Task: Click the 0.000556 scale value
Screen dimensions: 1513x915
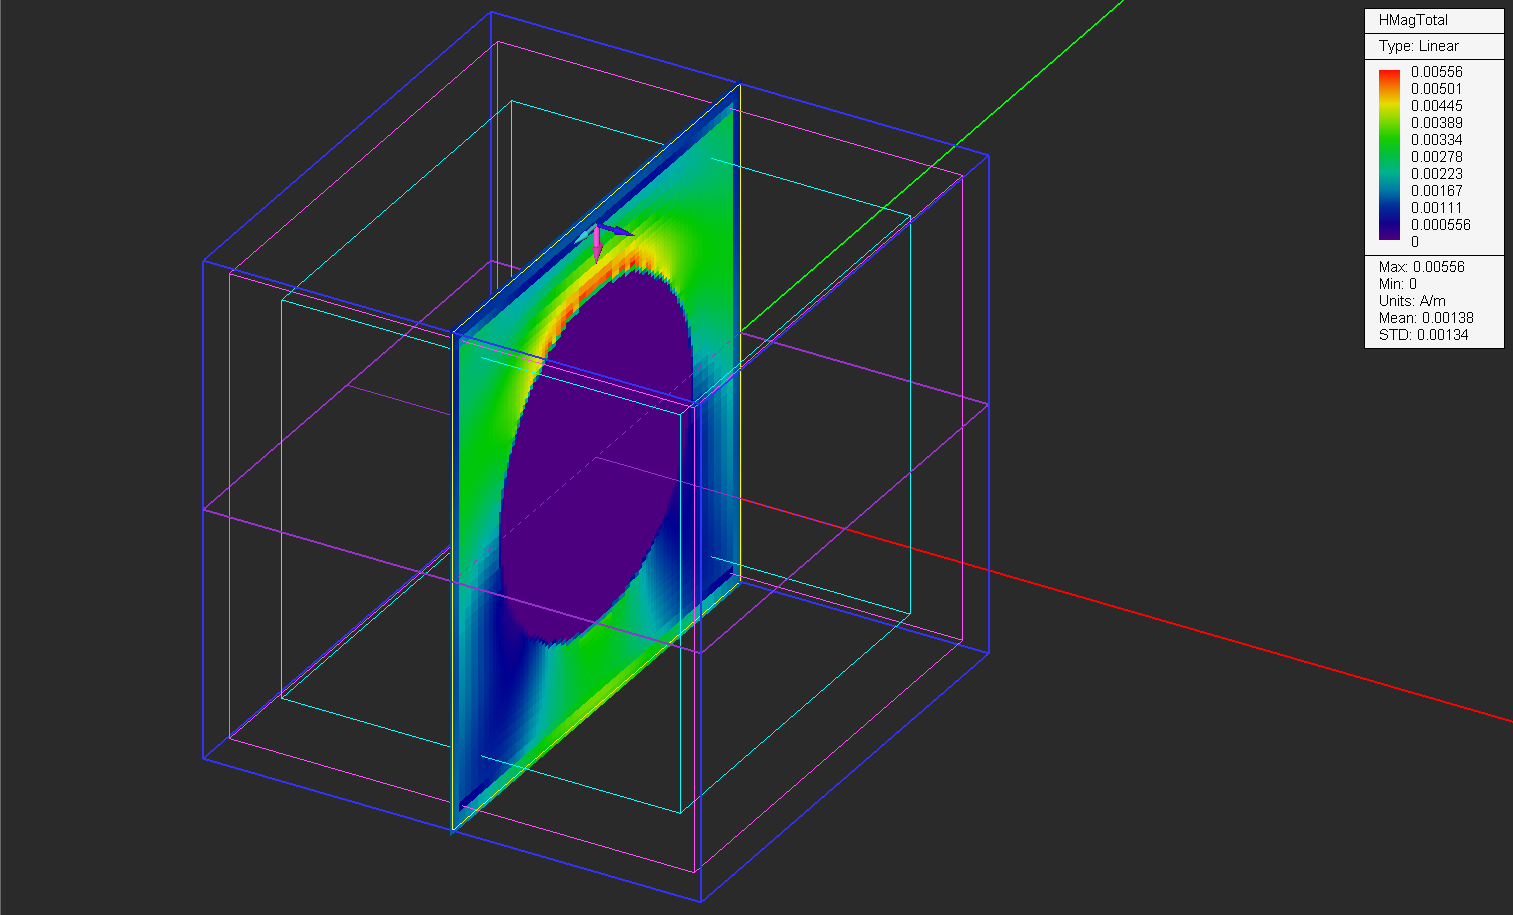Action: [x=1440, y=225]
